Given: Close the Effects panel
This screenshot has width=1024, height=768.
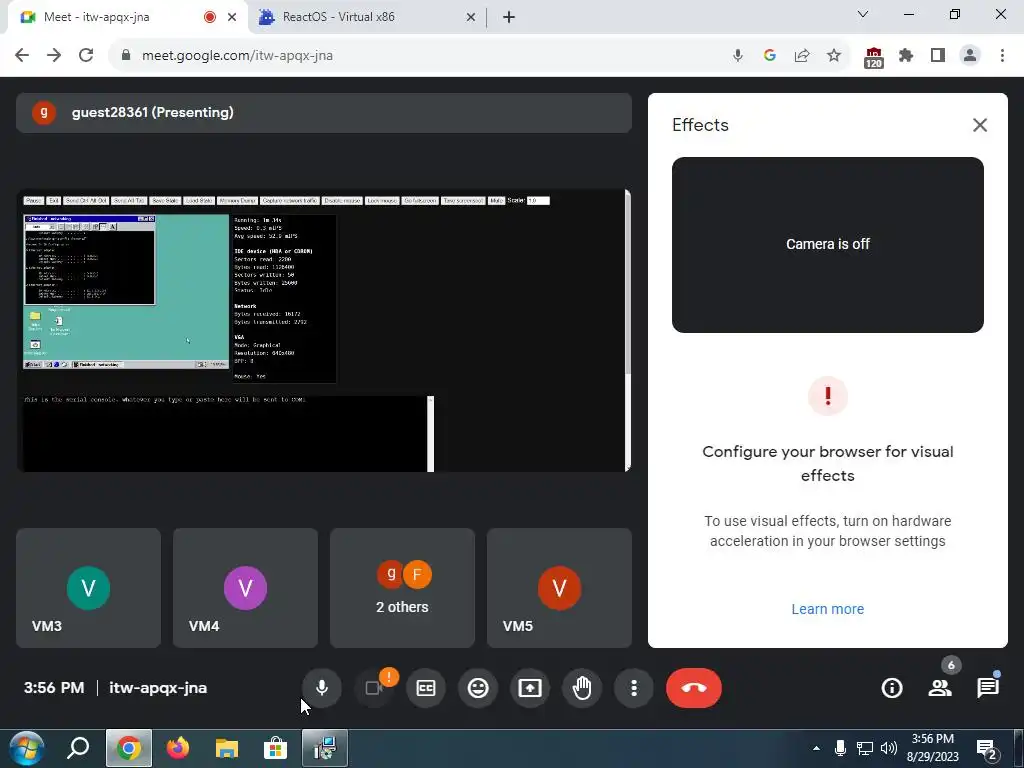Looking at the screenshot, I should coord(980,125).
